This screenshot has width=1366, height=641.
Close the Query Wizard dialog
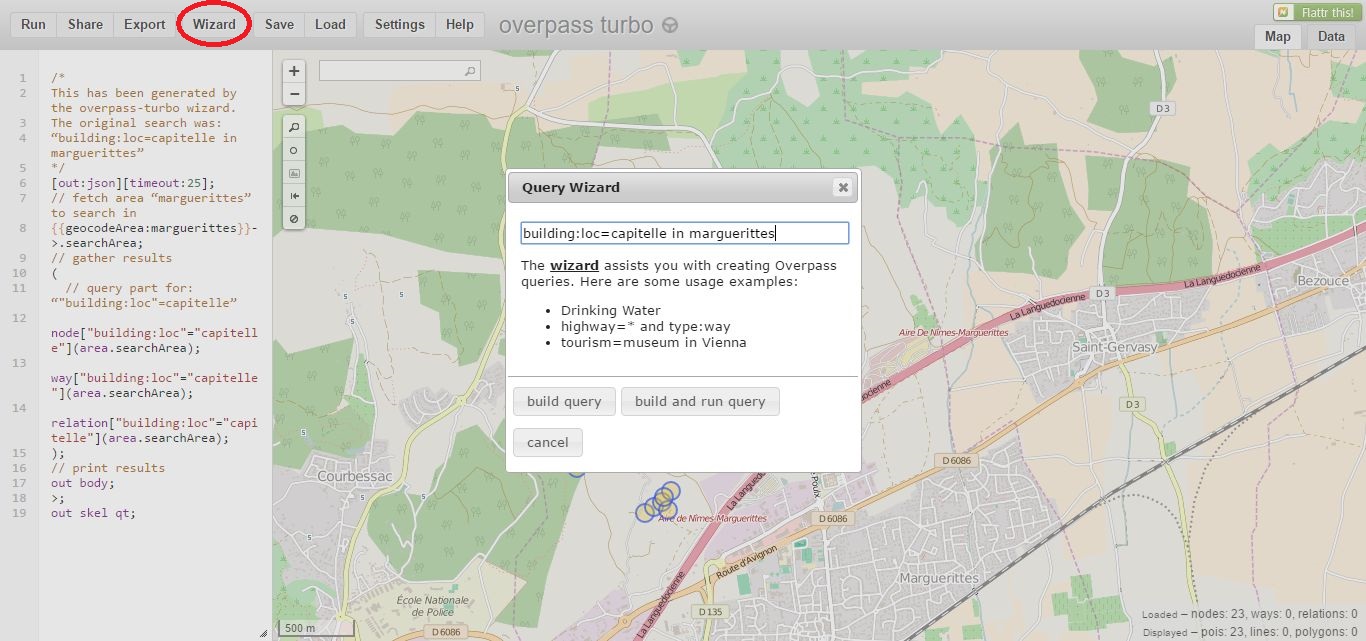(843, 187)
